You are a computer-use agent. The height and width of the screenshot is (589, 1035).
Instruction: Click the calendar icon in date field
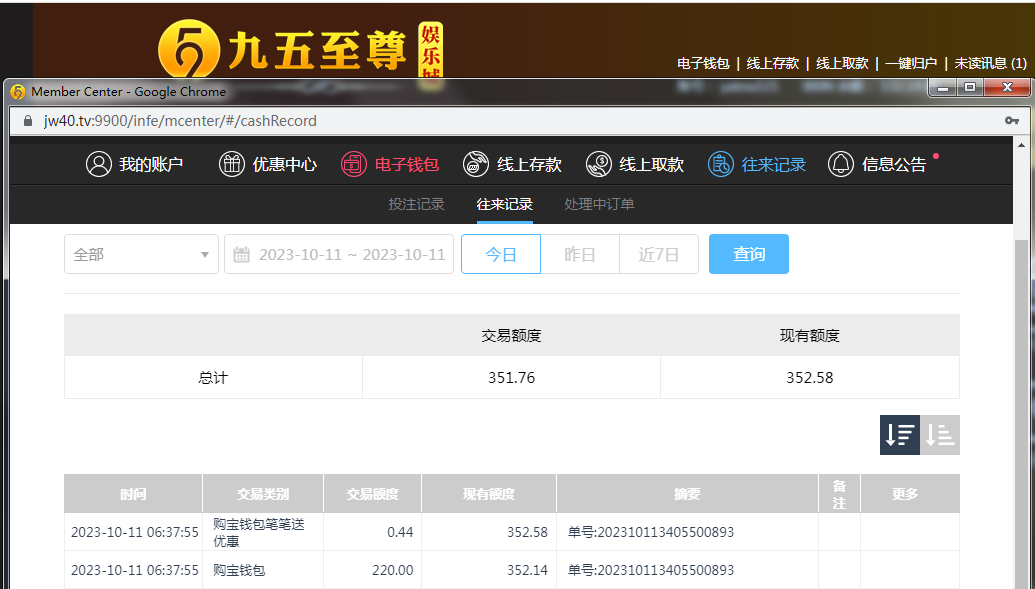(242, 254)
